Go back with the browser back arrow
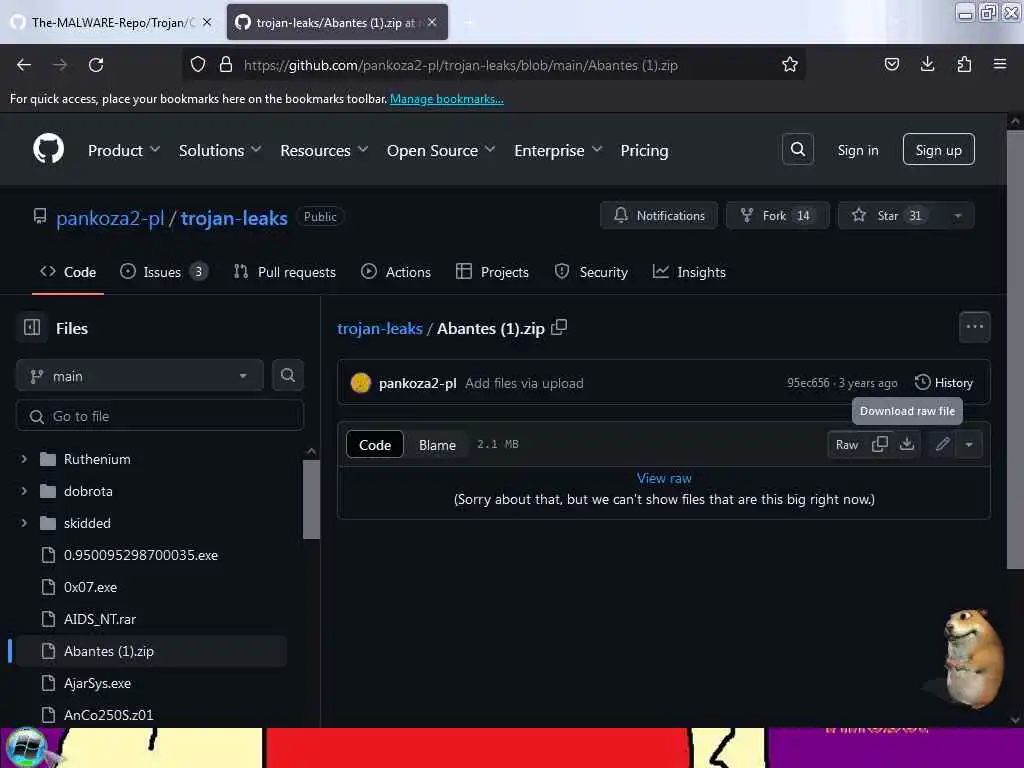Viewport: 1024px width, 768px height. 24,65
